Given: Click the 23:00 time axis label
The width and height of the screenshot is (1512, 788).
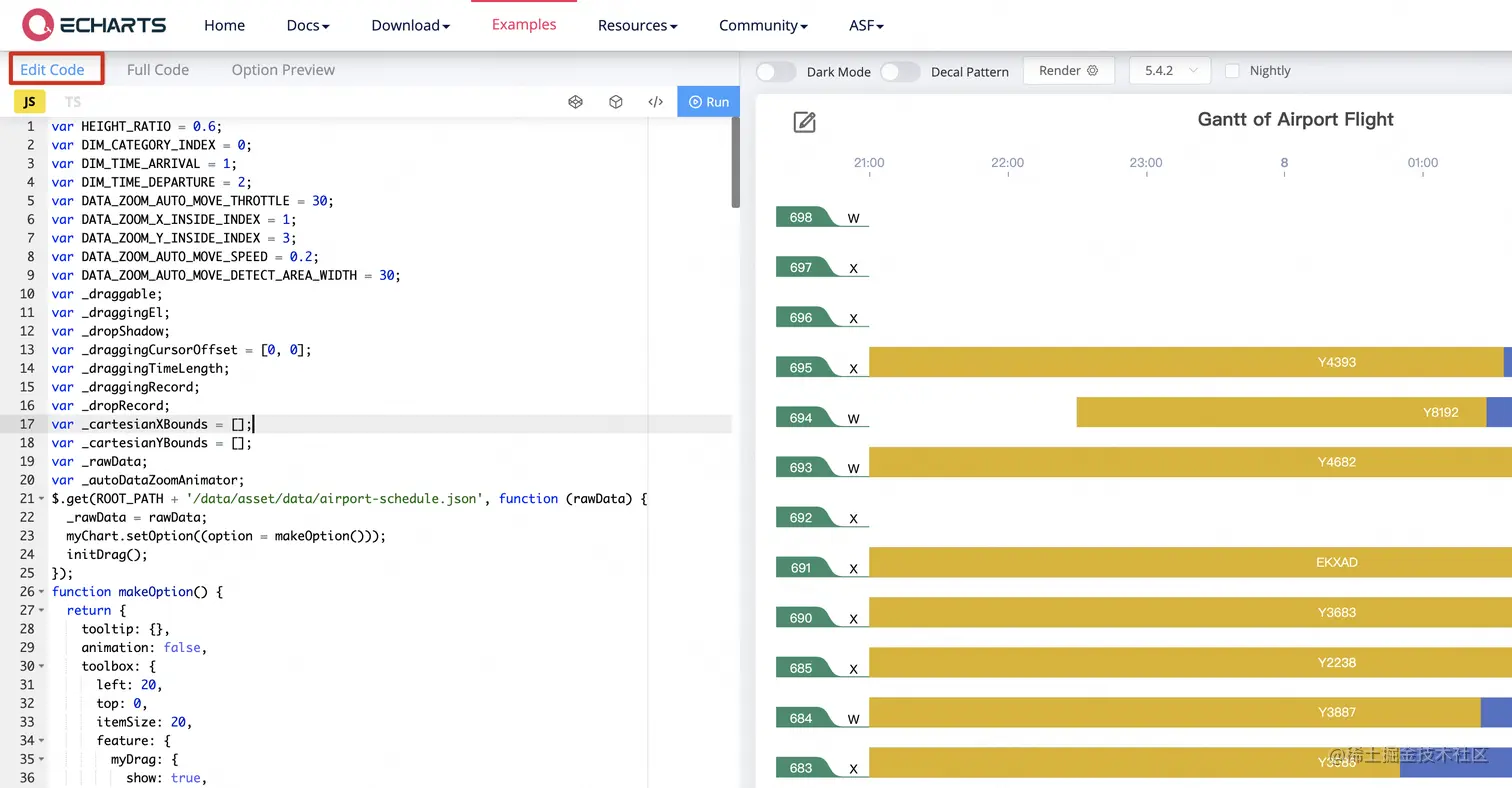Looking at the screenshot, I should [x=1146, y=162].
